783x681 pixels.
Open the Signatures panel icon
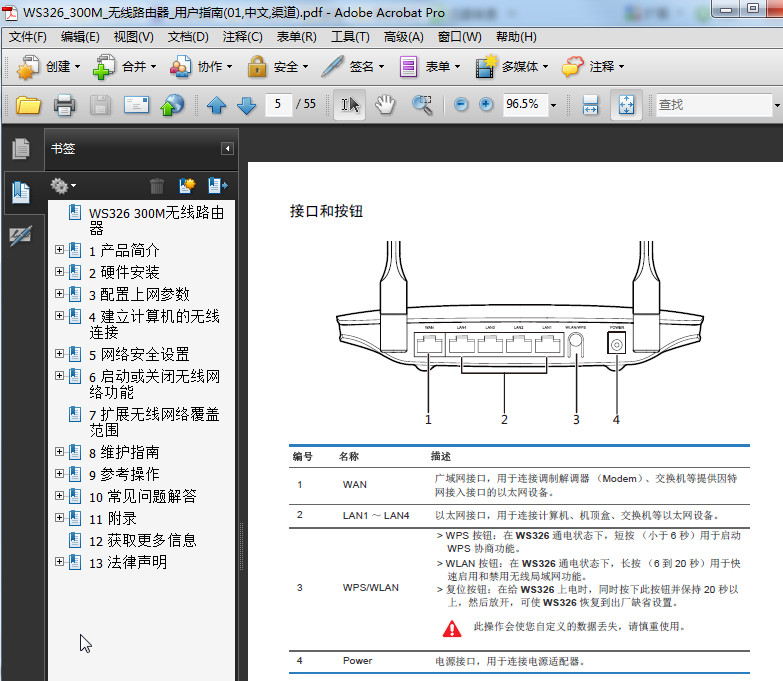(21, 236)
